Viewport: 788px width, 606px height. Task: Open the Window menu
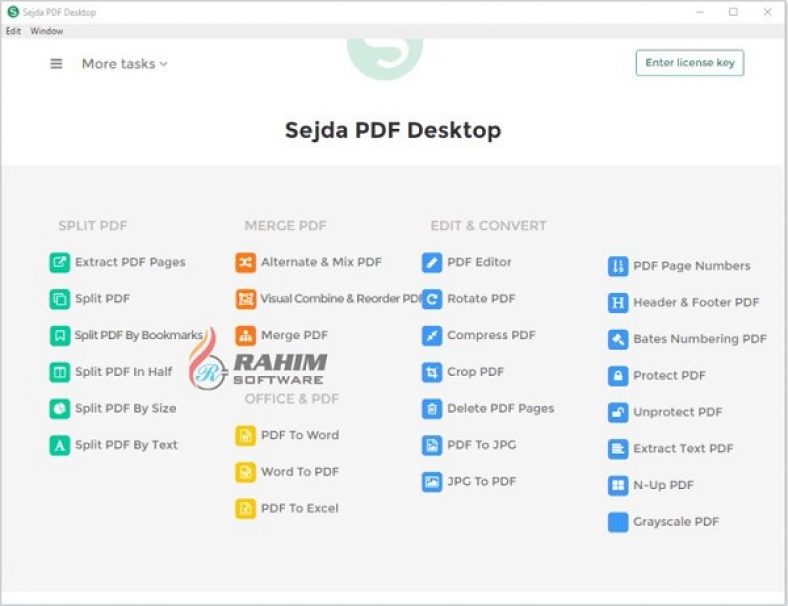pos(46,31)
